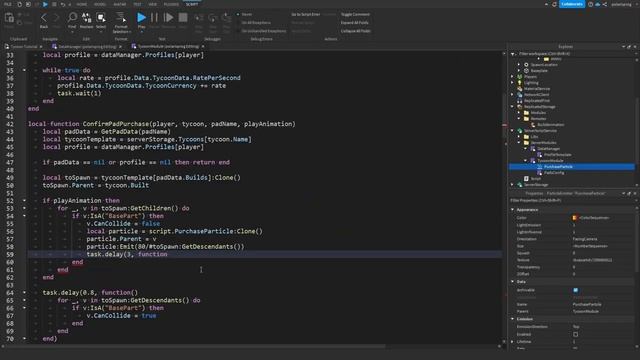Click the Explorer filter workspace field
Image resolution: width=640 pixels, height=360 pixels.
[x=571, y=53]
